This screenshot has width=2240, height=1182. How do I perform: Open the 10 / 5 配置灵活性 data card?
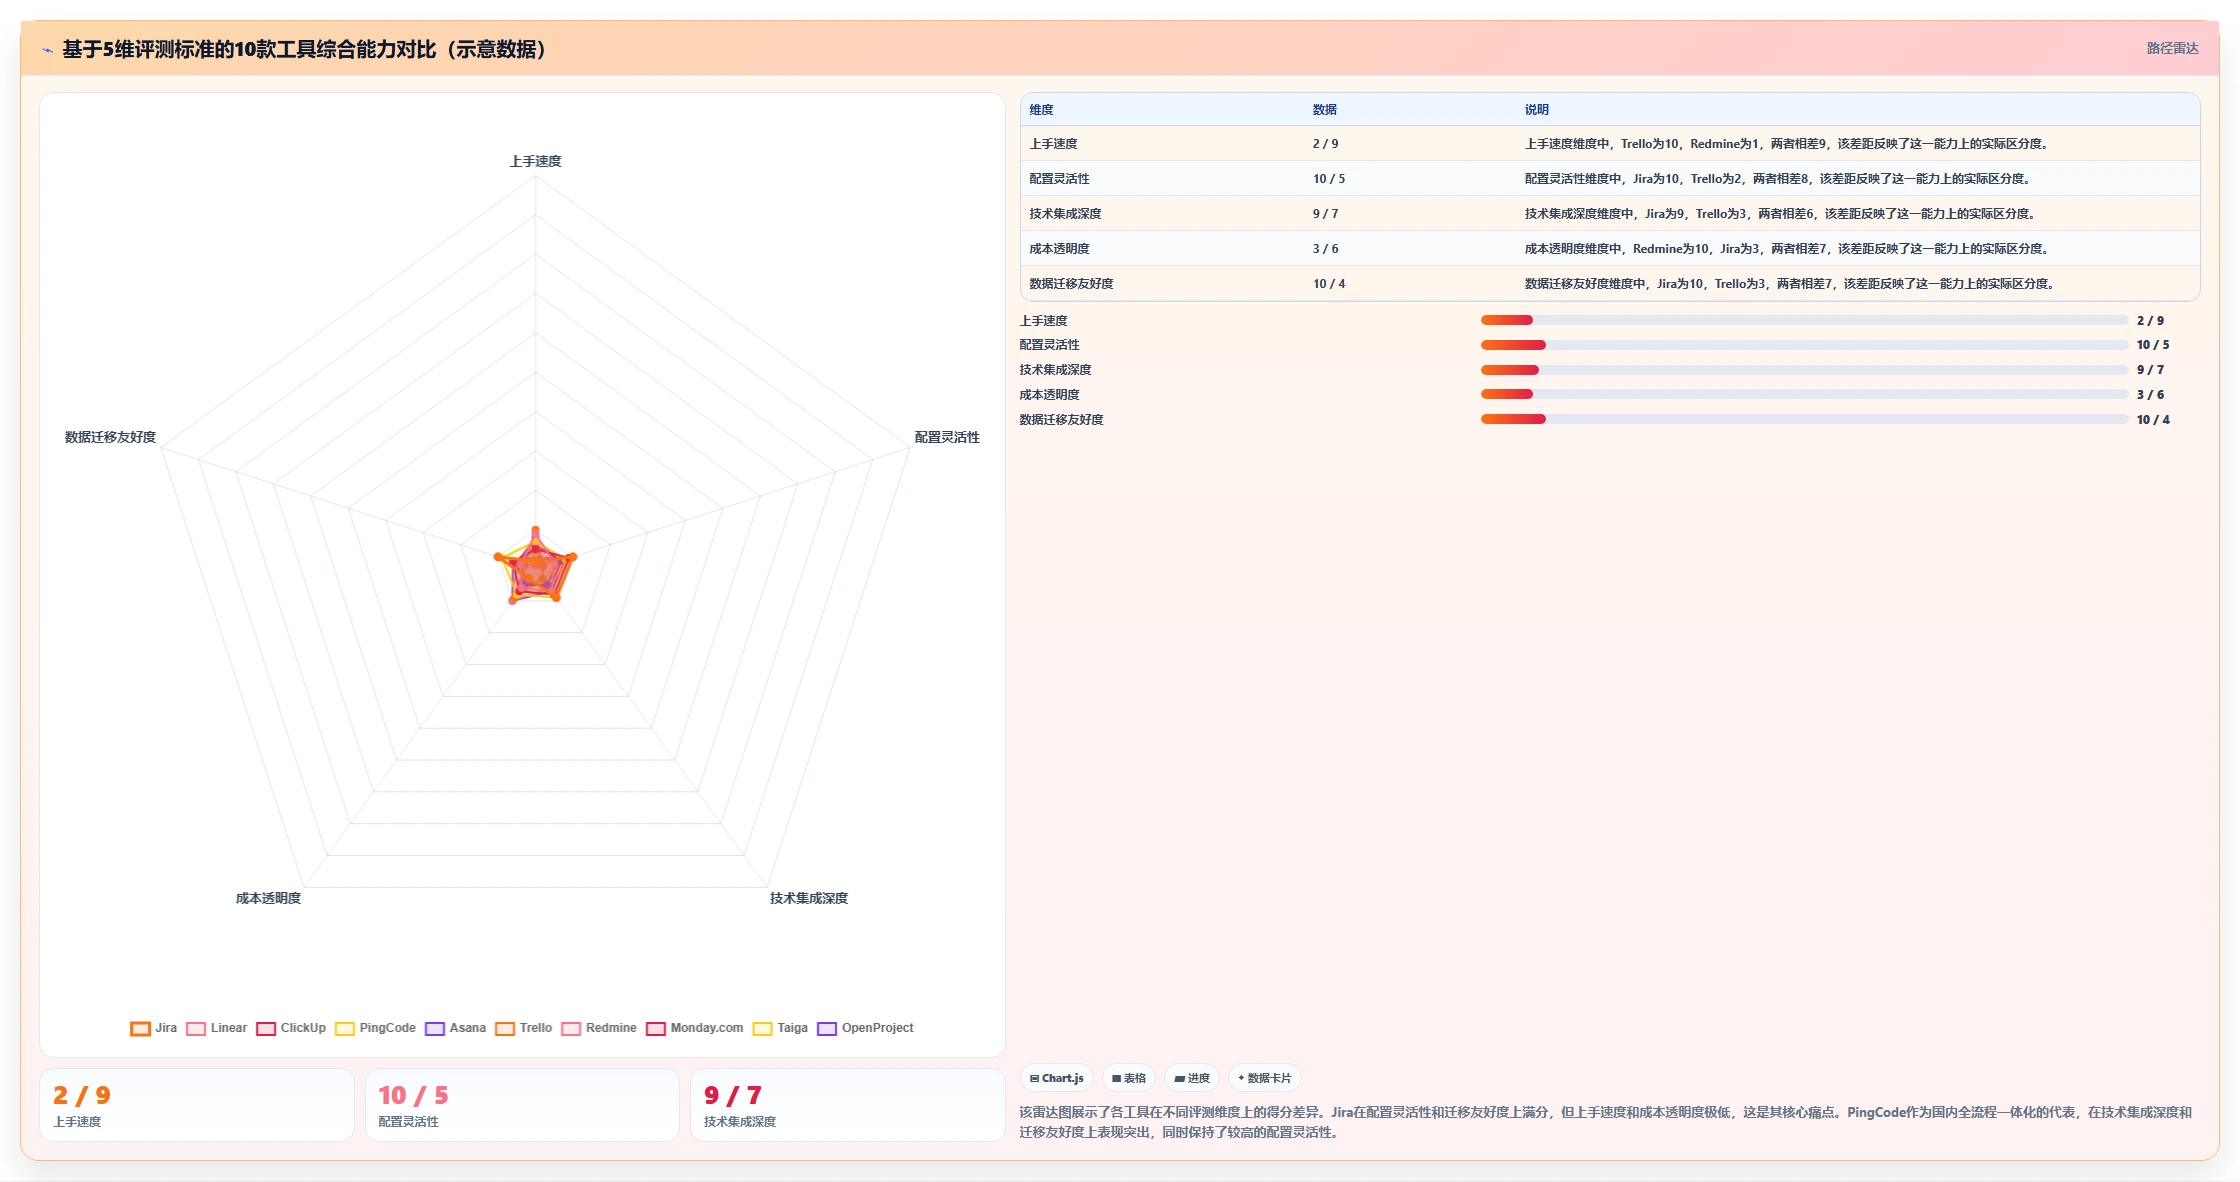[x=522, y=1105]
